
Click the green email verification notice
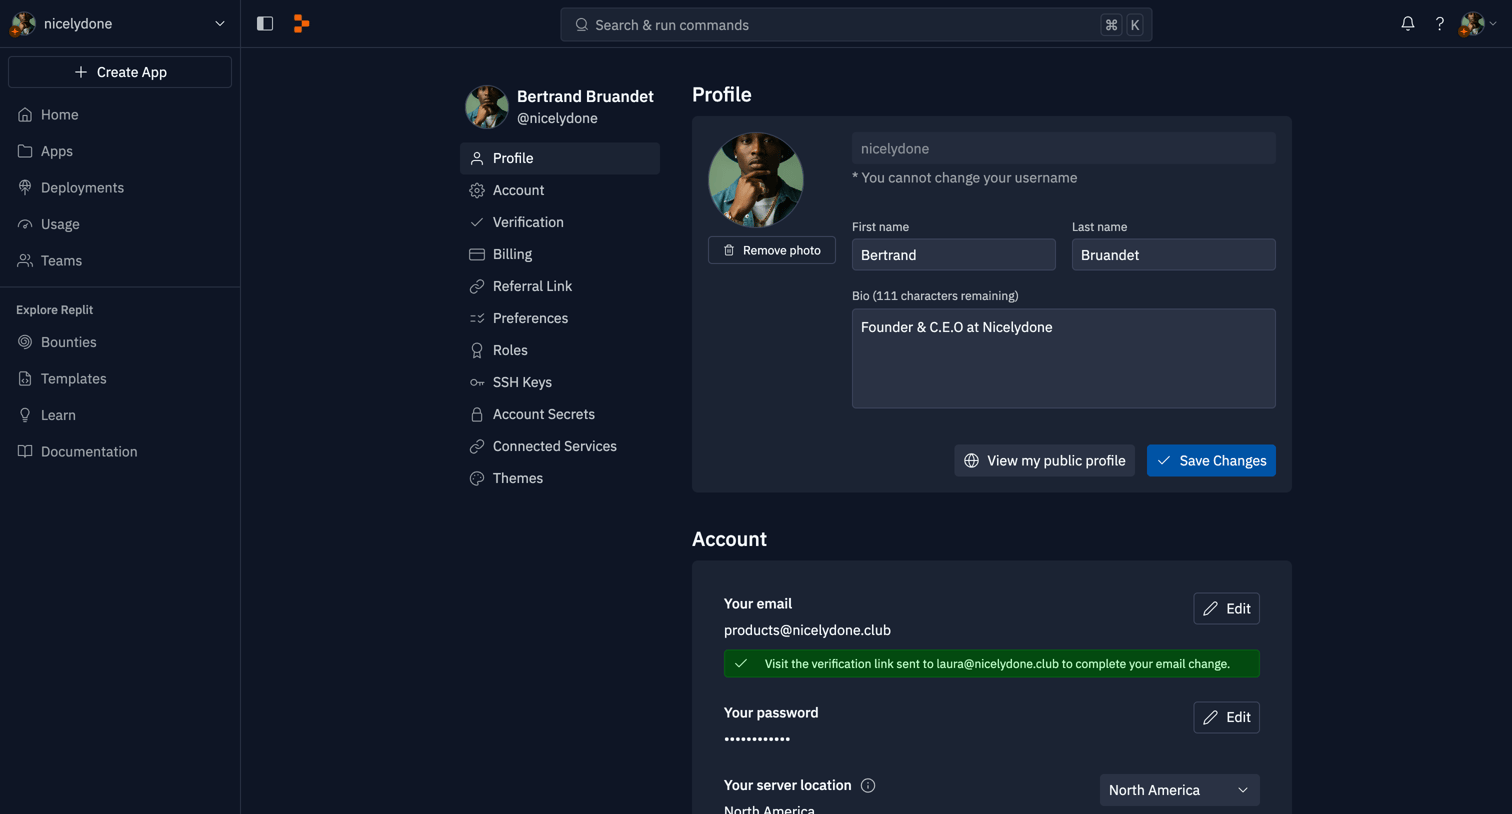point(992,664)
